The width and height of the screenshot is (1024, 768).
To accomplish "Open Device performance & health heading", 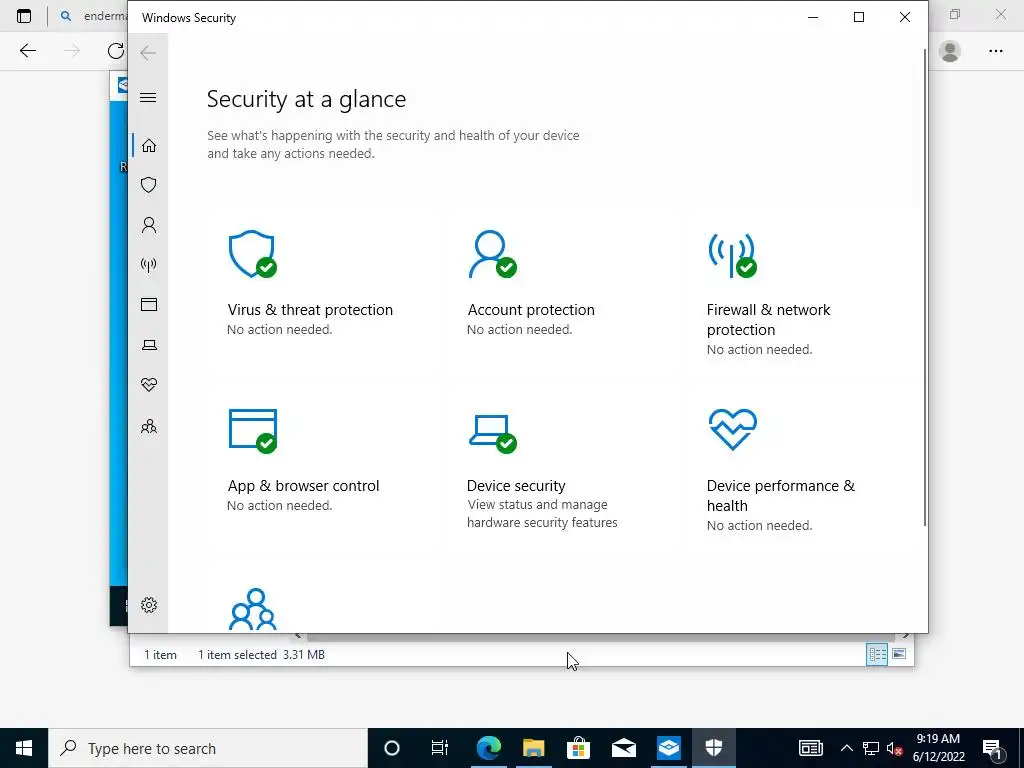I will point(780,496).
